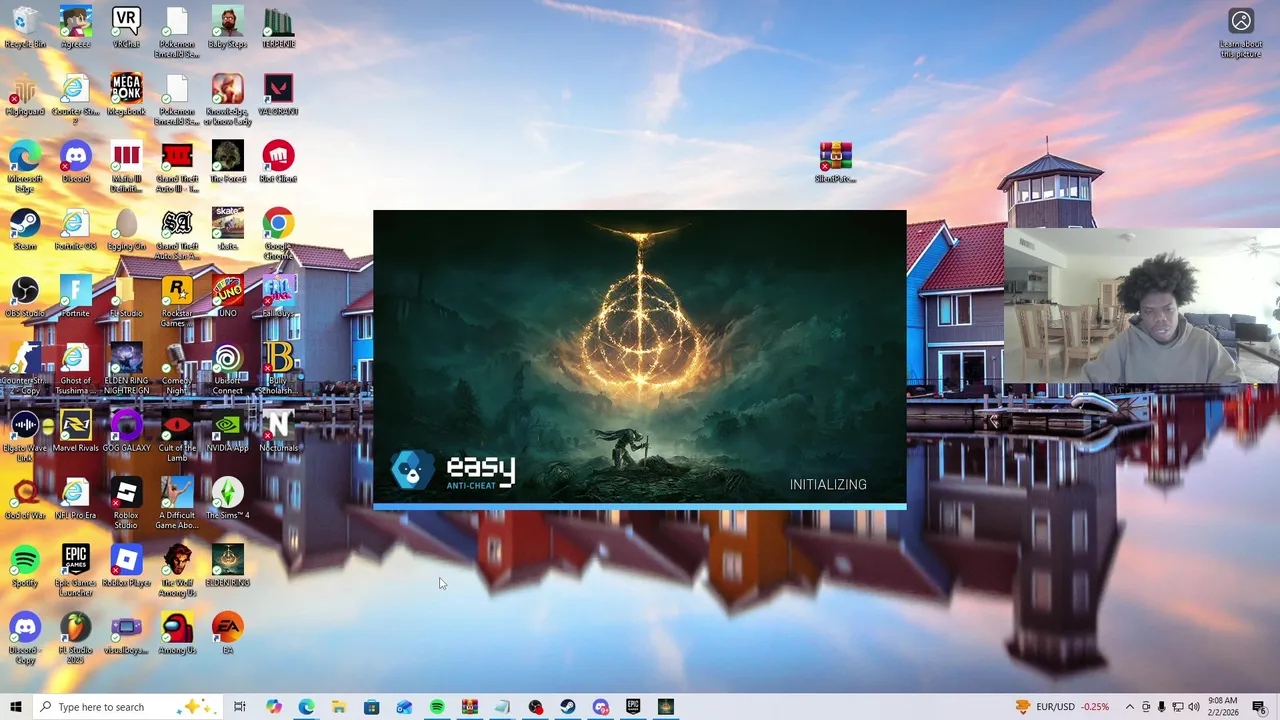The height and width of the screenshot is (720, 1280).
Task: Open The Sims 4 desktop icon
Action: click(x=227, y=498)
